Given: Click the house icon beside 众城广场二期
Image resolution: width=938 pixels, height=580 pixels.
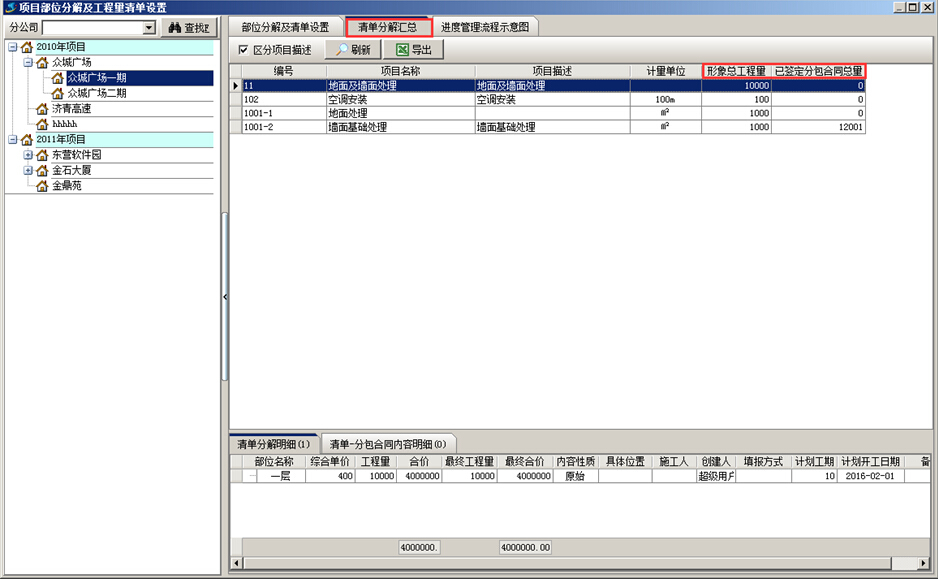Looking at the screenshot, I should coord(57,93).
